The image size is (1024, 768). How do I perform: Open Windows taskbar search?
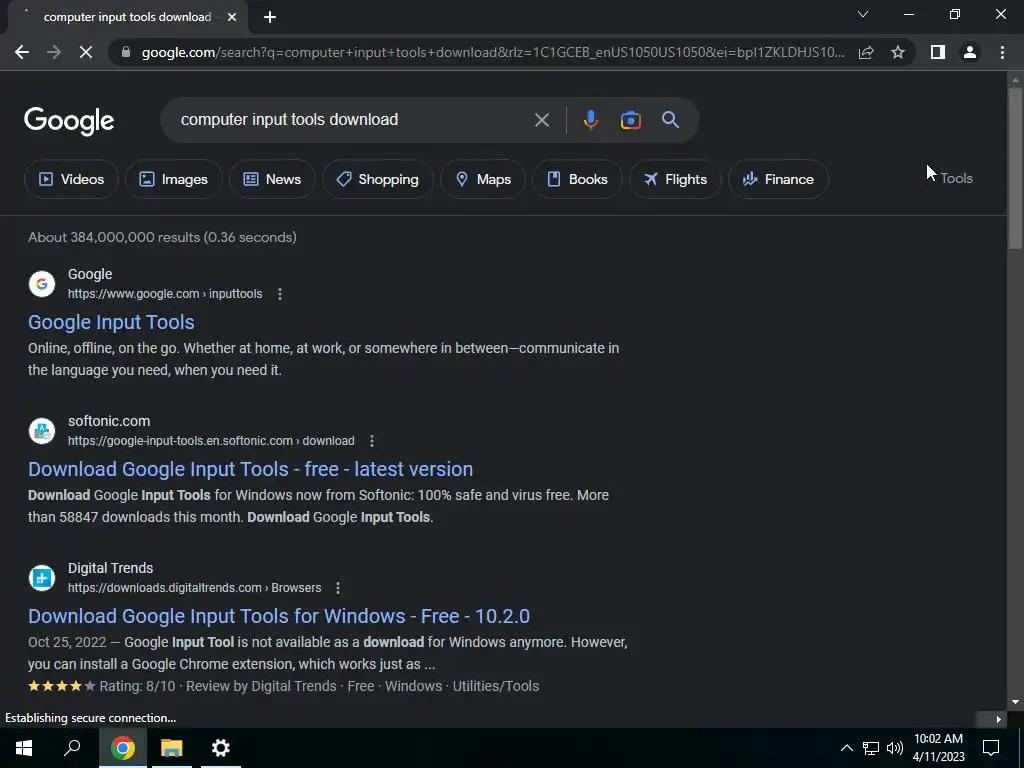point(72,748)
